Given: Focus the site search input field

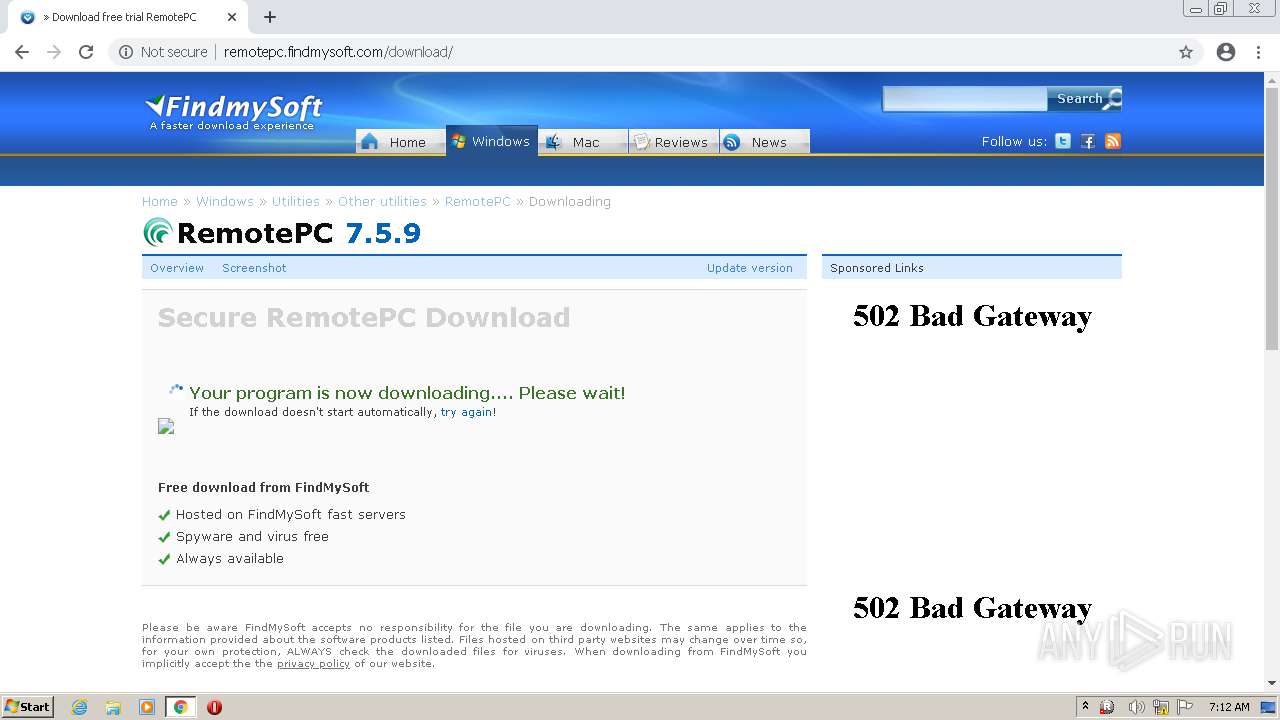Looking at the screenshot, I should point(965,98).
